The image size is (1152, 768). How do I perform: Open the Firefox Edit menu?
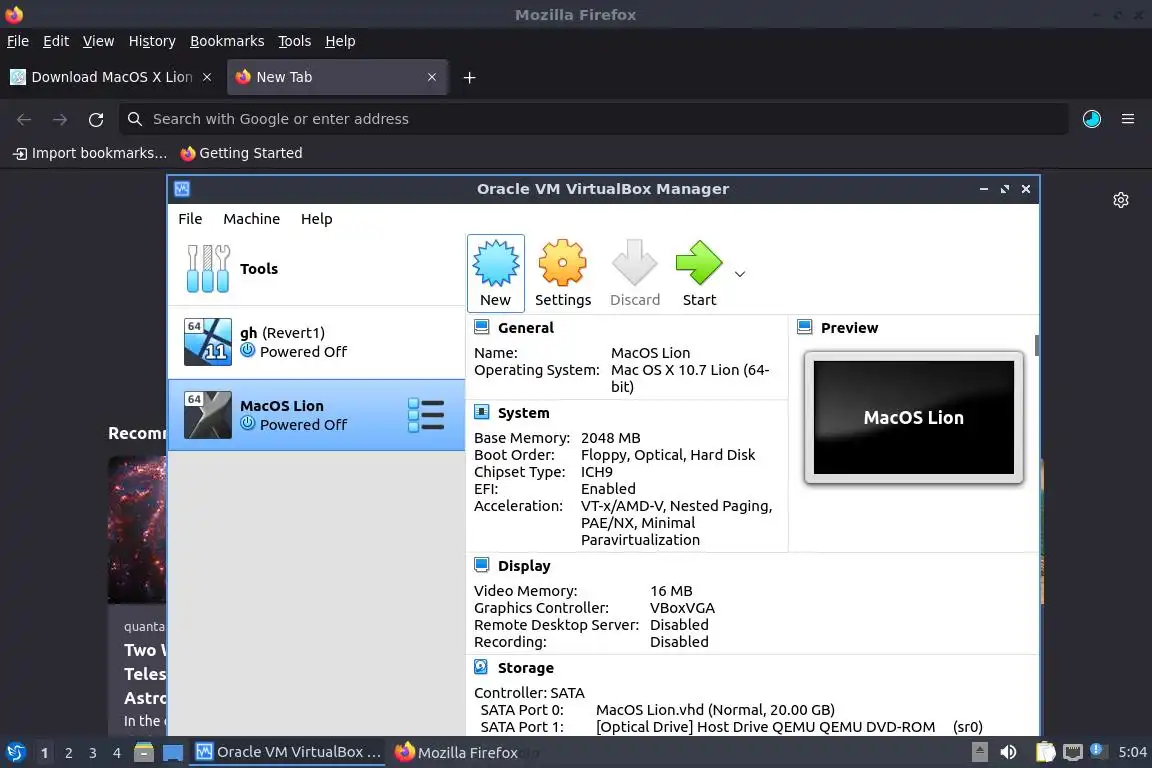(56, 41)
